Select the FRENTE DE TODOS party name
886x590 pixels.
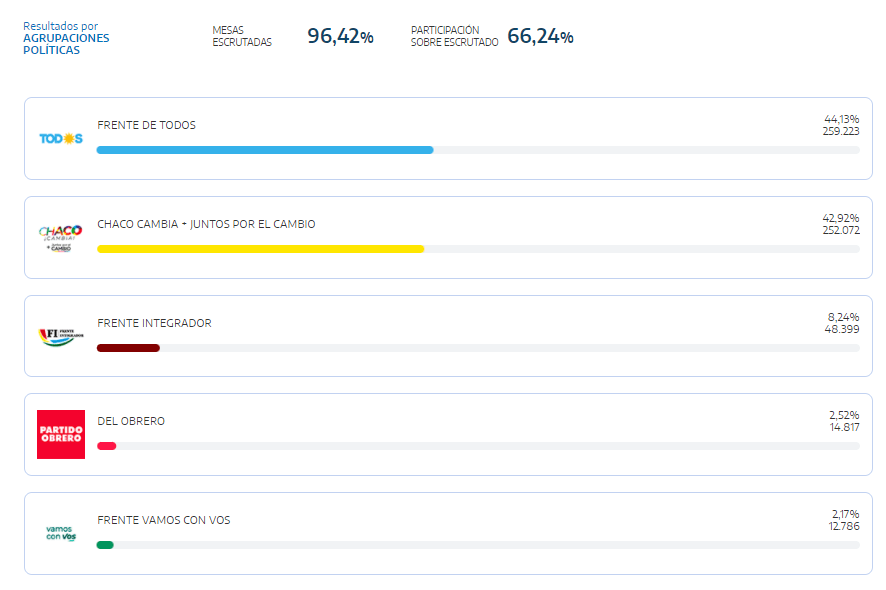tap(146, 125)
